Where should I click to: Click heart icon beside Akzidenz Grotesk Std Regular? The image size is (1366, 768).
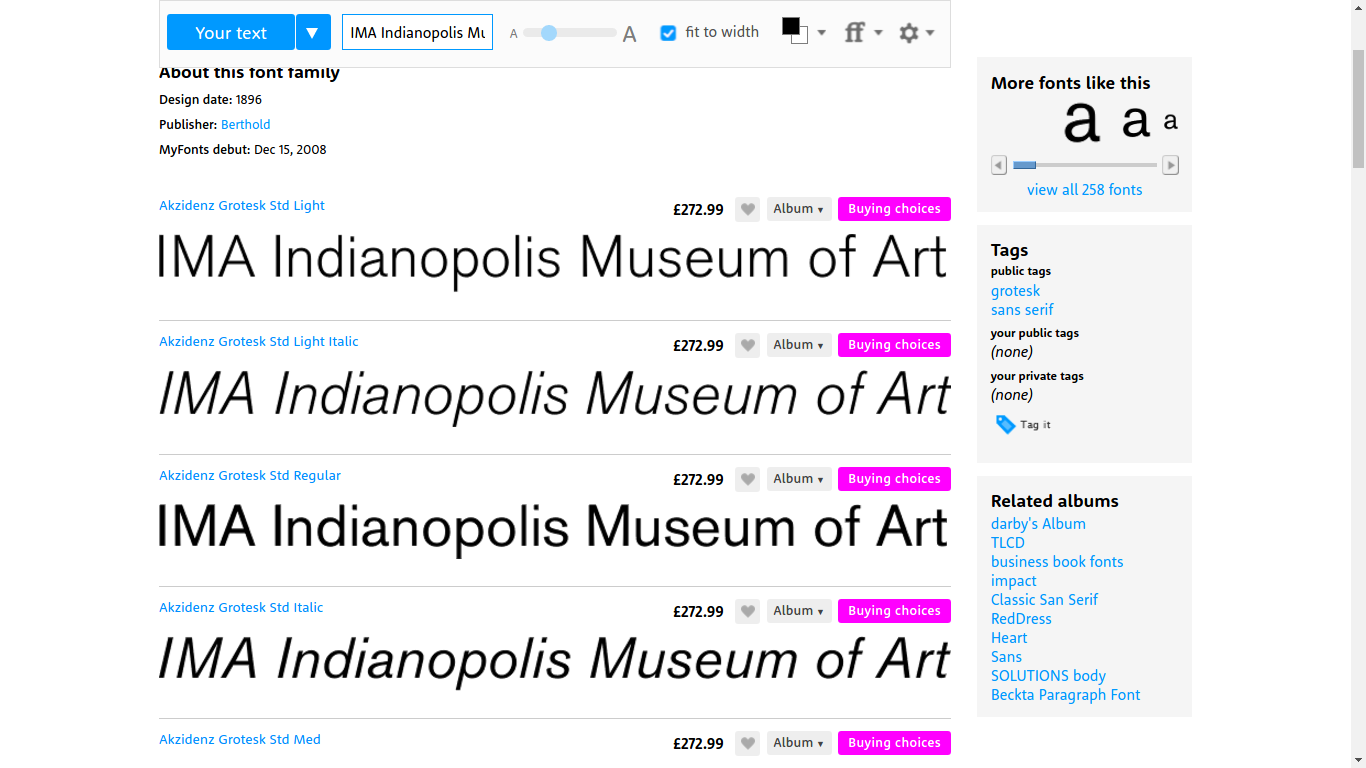click(x=747, y=479)
